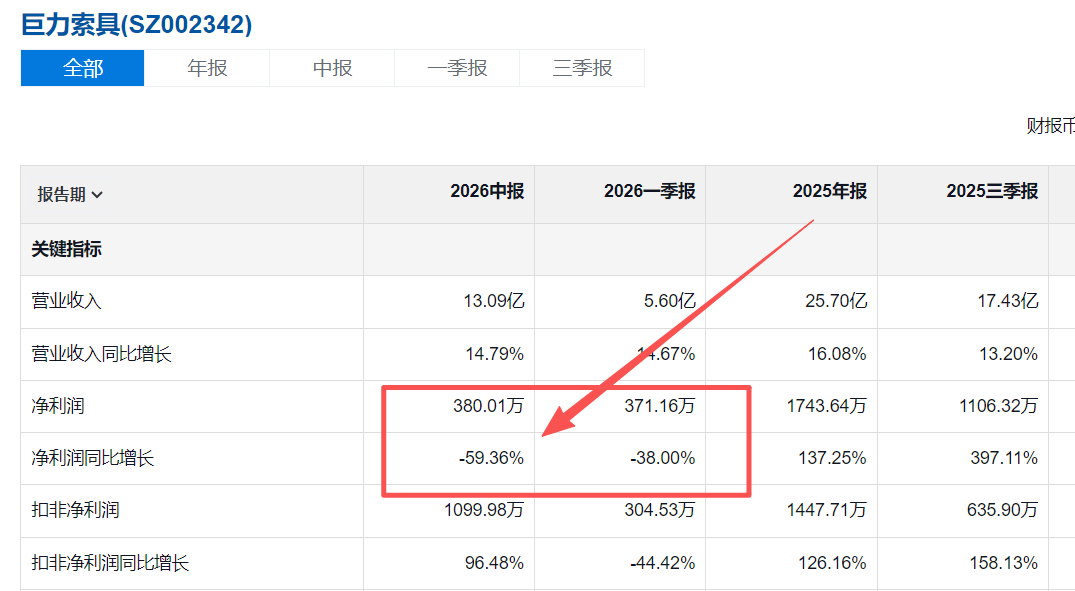This screenshot has height=591, width=1075.
Task: Click the 营业收入 row label
Action: tap(67, 301)
